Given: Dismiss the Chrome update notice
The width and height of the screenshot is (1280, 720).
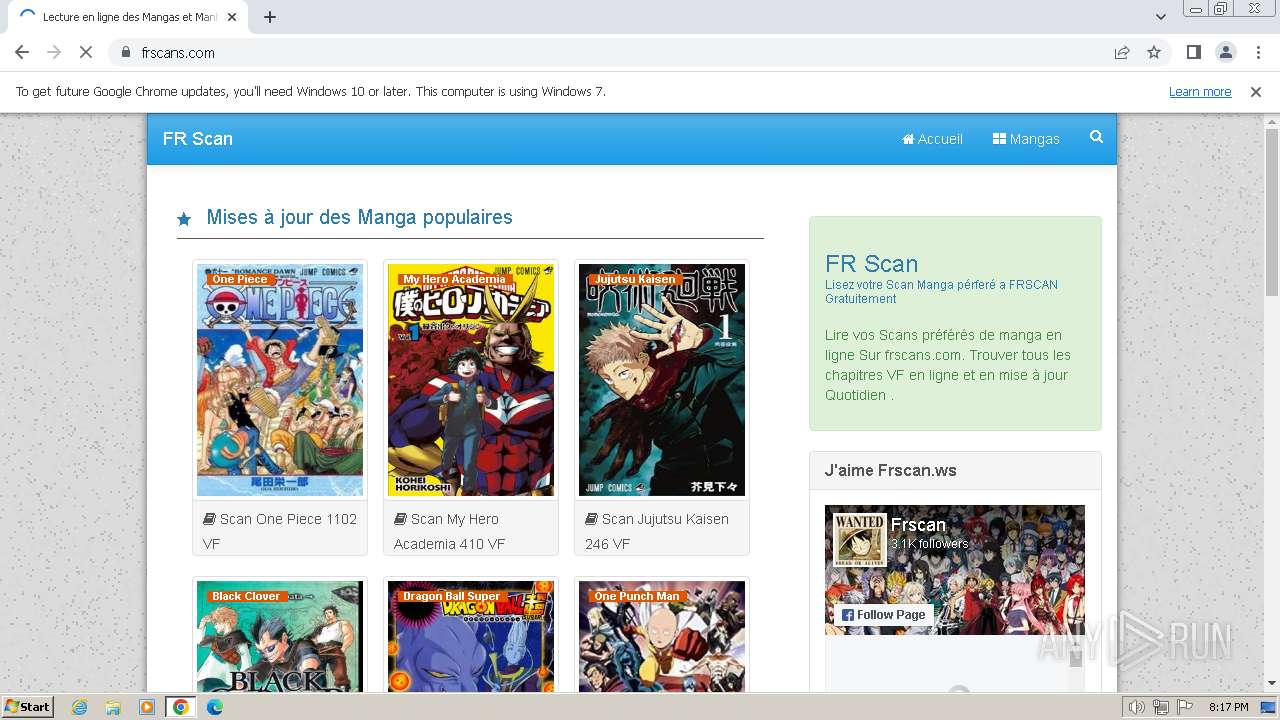Looking at the screenshot, I should click(x=1256, y=92).
